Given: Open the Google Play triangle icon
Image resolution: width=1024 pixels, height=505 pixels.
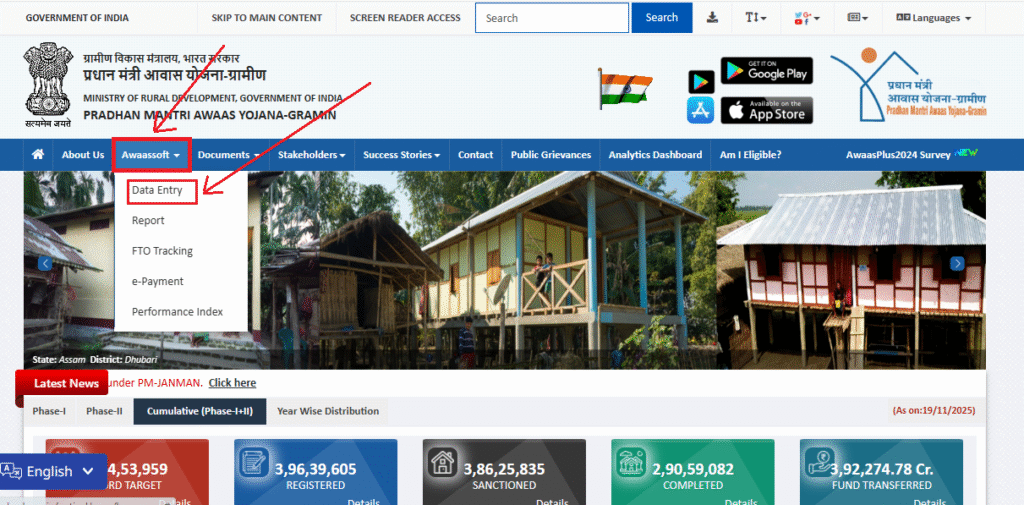Looking at the screenshot, I should [701, 82].
